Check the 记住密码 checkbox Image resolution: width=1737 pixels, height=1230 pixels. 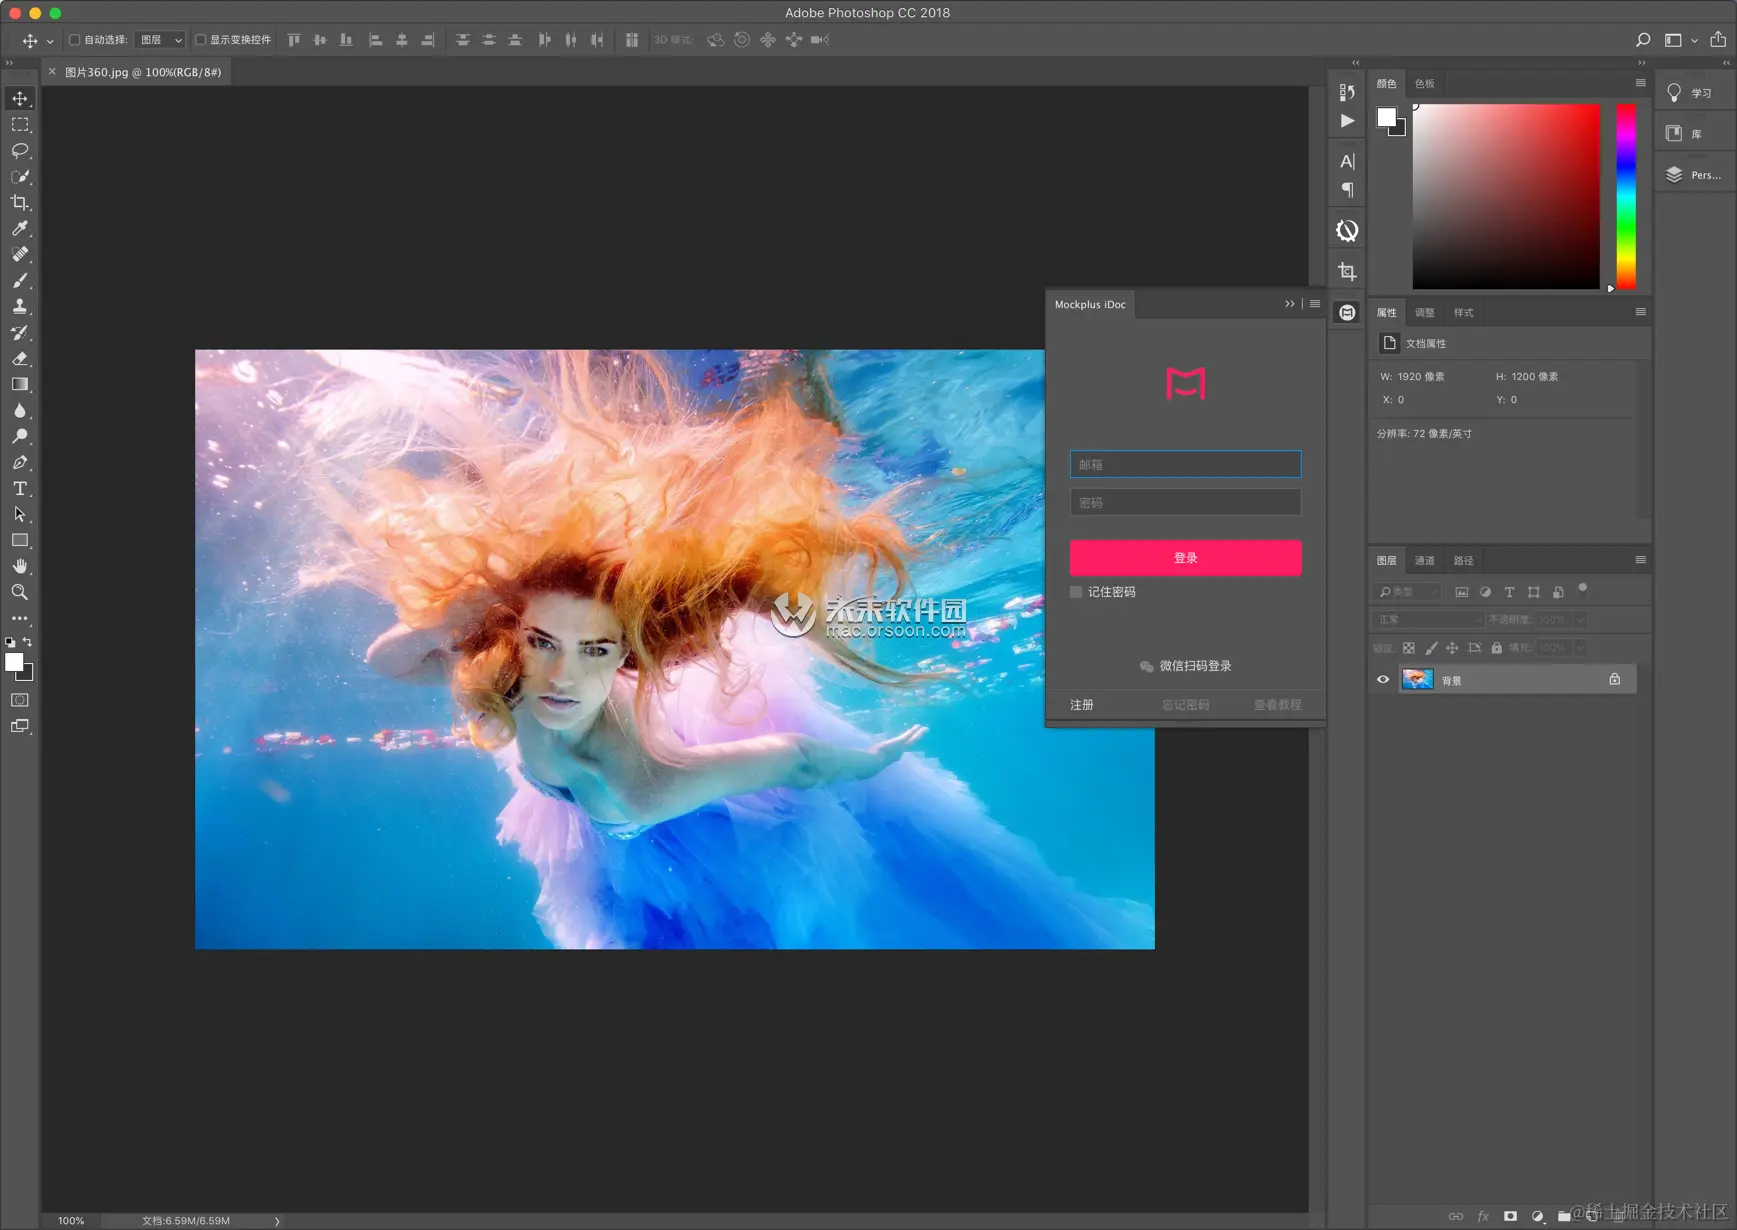point(1076,592)
